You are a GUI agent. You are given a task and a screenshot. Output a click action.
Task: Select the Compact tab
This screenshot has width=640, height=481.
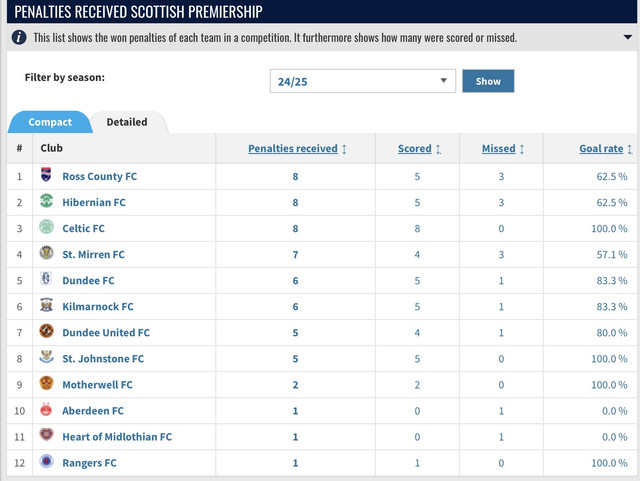[x=50, y=122]
